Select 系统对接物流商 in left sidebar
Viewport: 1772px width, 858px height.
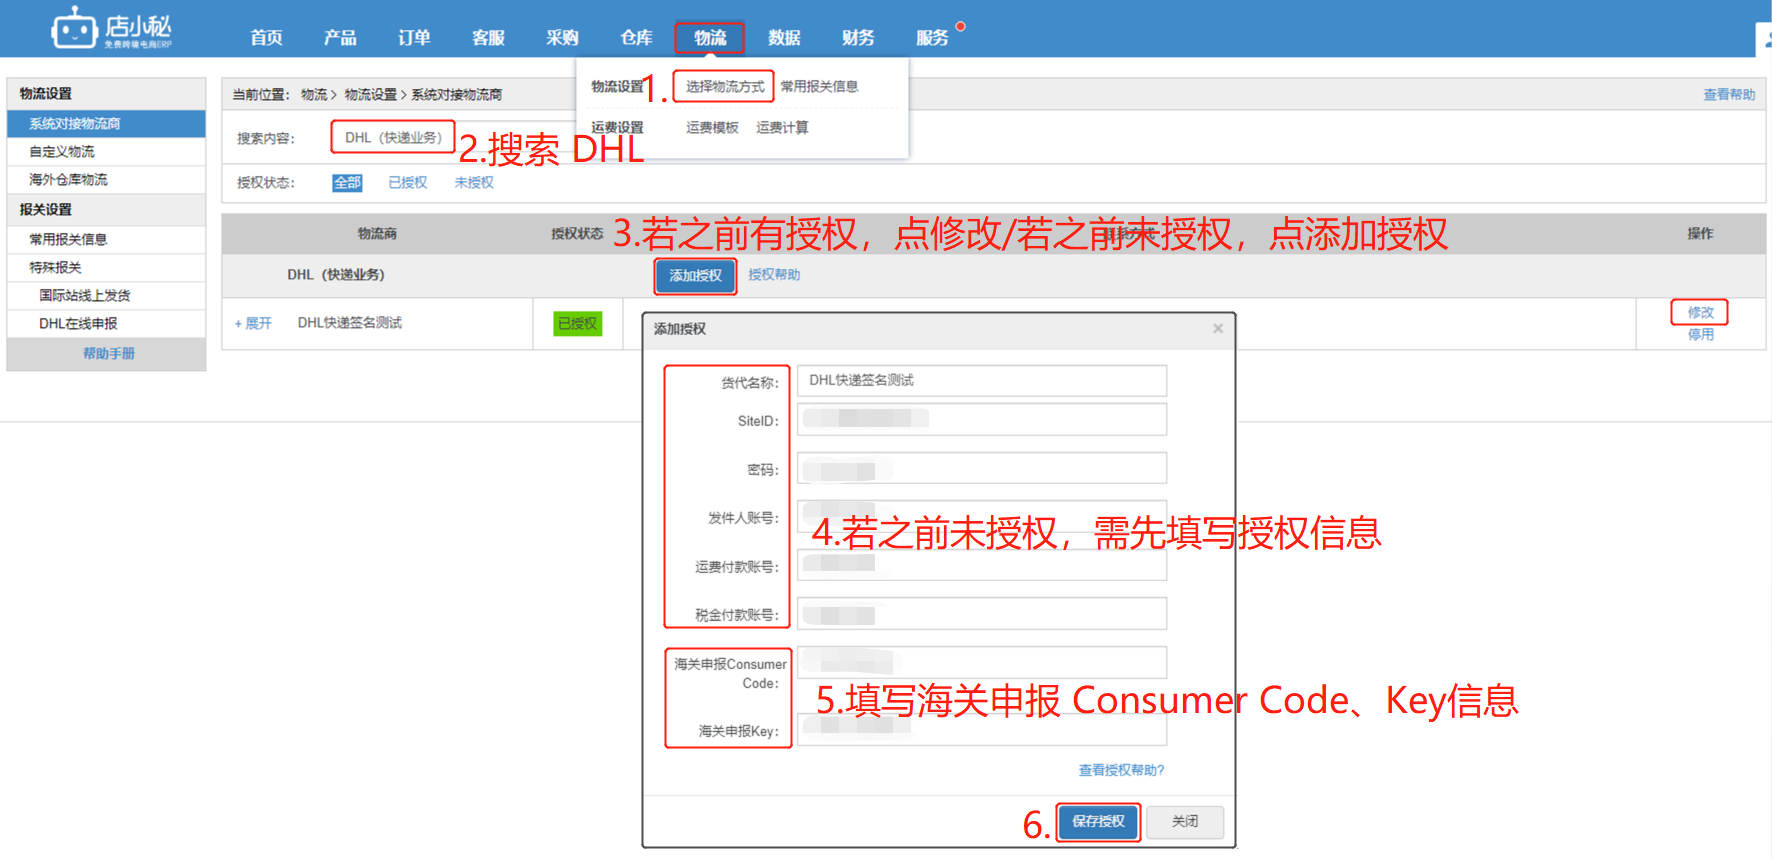(106, 123)
